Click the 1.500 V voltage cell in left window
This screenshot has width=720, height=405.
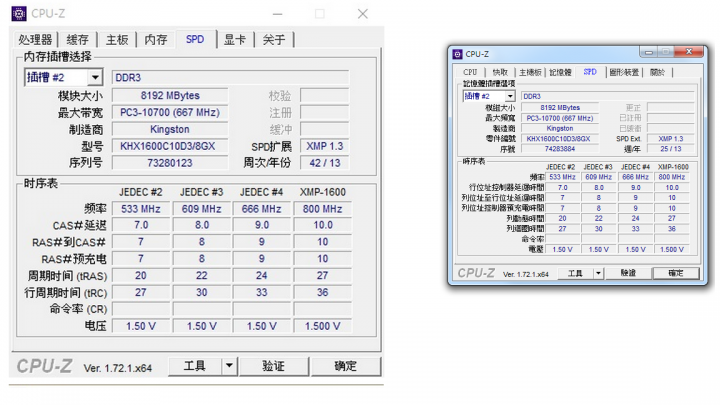322,326
